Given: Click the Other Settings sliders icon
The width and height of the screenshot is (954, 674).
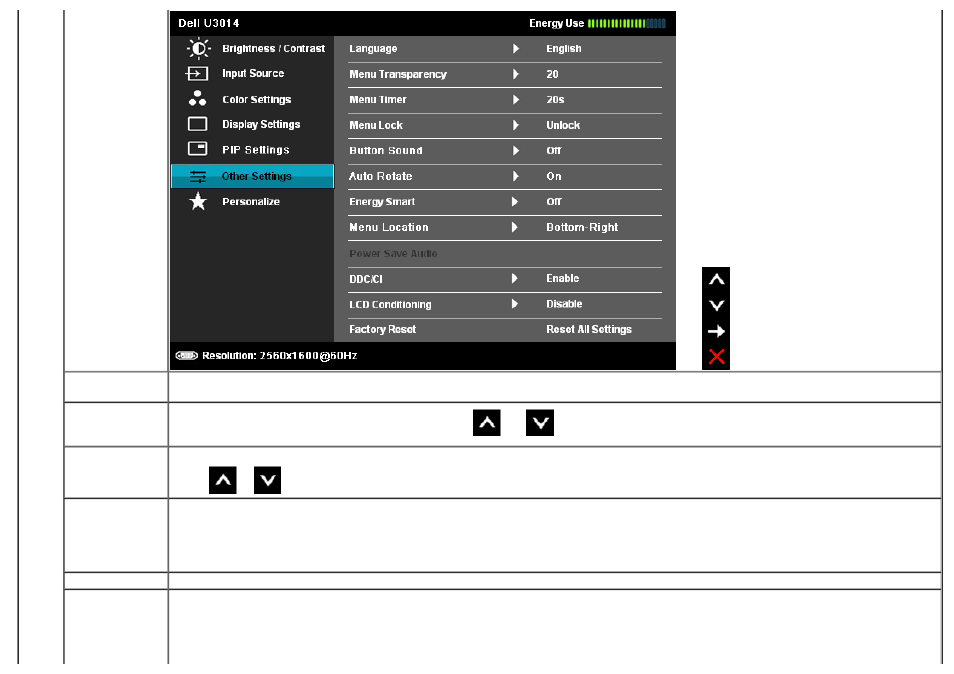Looking at the screenshot, I should coord(198,176).
